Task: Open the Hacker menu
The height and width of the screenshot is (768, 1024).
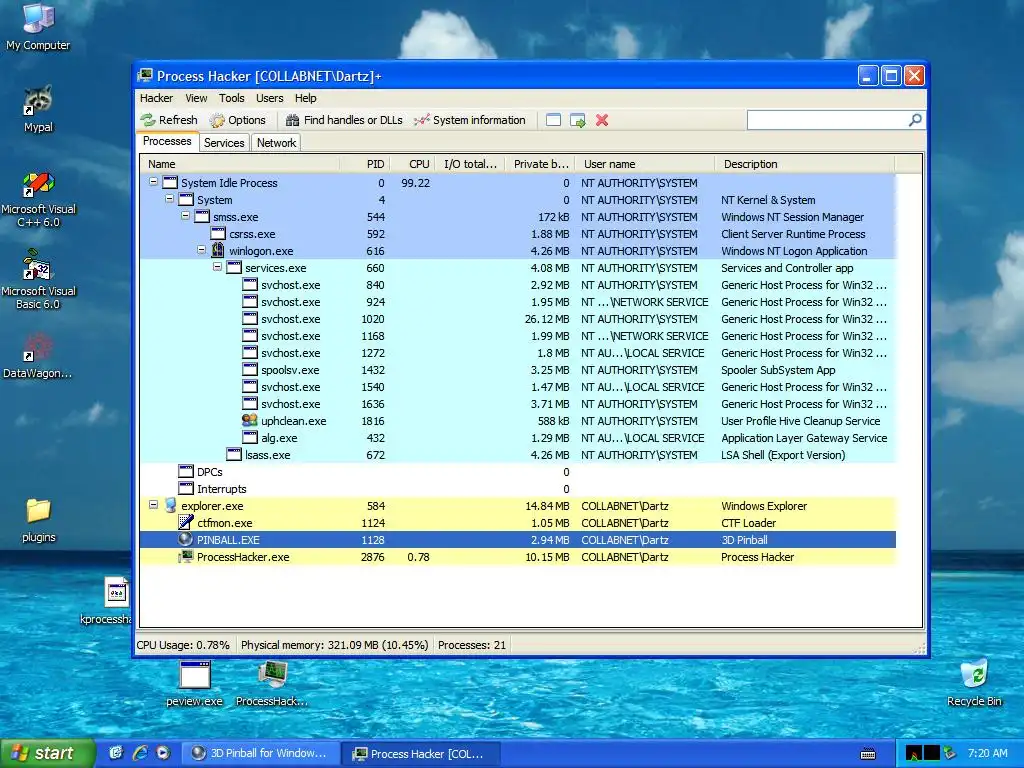Action: pos(156,98)
